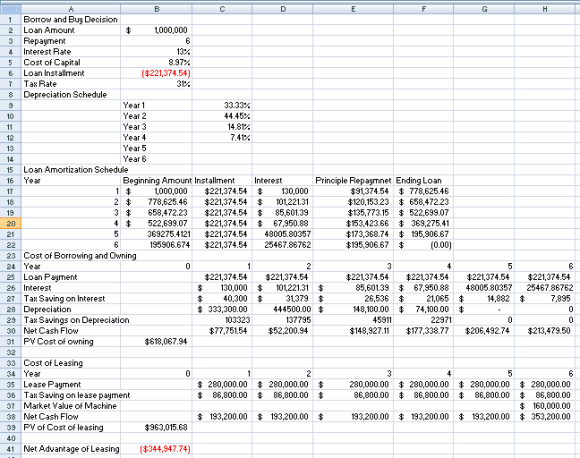Select column A header
Image resolution: width=580 pixels, height=458 pixels.
(71, 9)
